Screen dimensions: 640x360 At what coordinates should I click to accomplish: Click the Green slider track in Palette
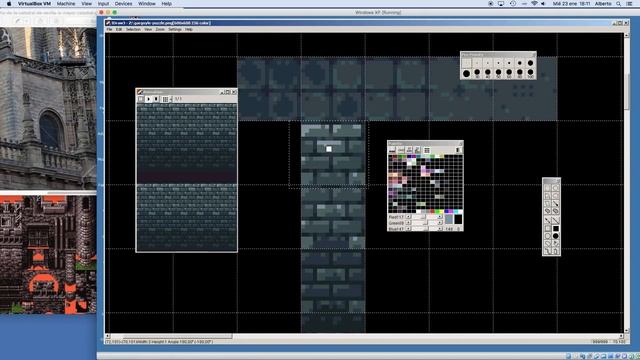pos(424,223)
